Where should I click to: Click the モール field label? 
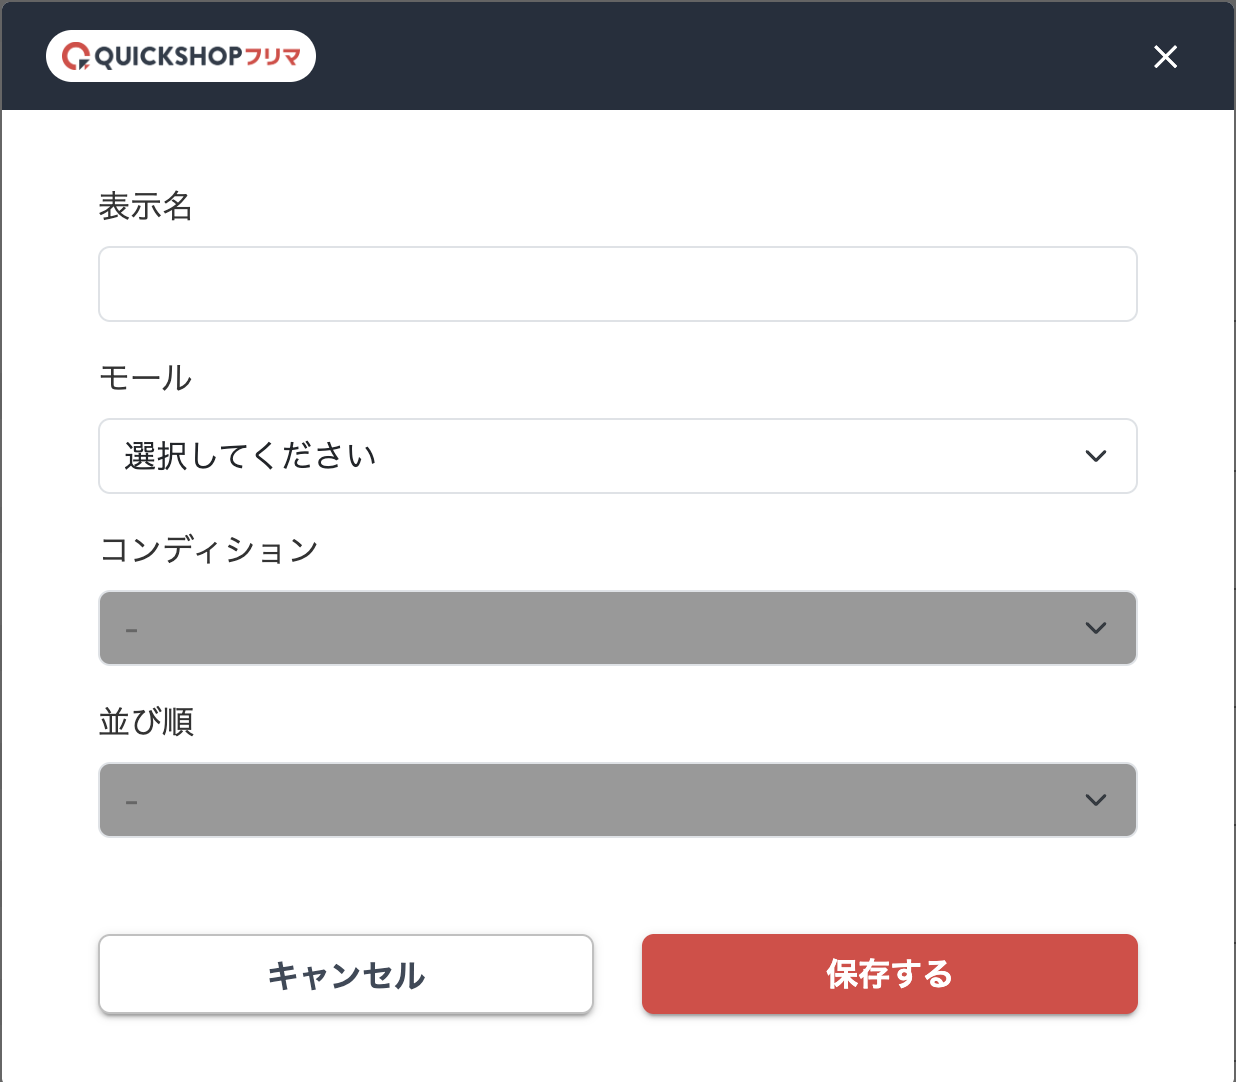coord(145,379)
